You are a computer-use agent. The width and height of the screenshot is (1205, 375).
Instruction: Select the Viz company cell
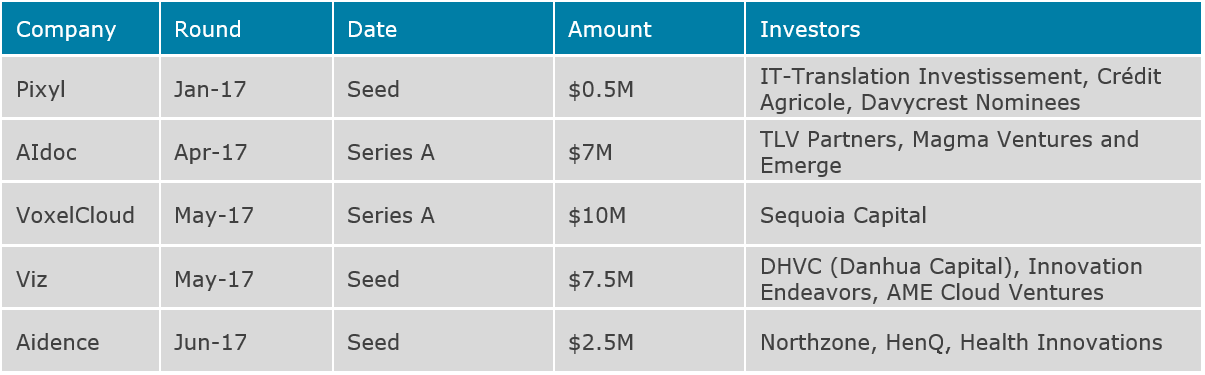(80, 279)
